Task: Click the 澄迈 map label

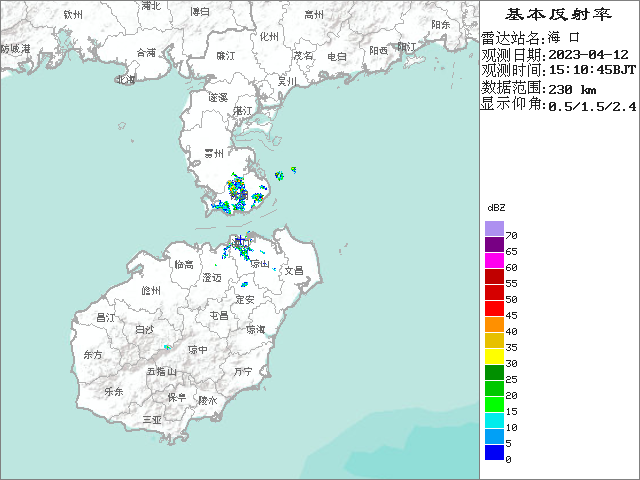Action: click(212, 278)
